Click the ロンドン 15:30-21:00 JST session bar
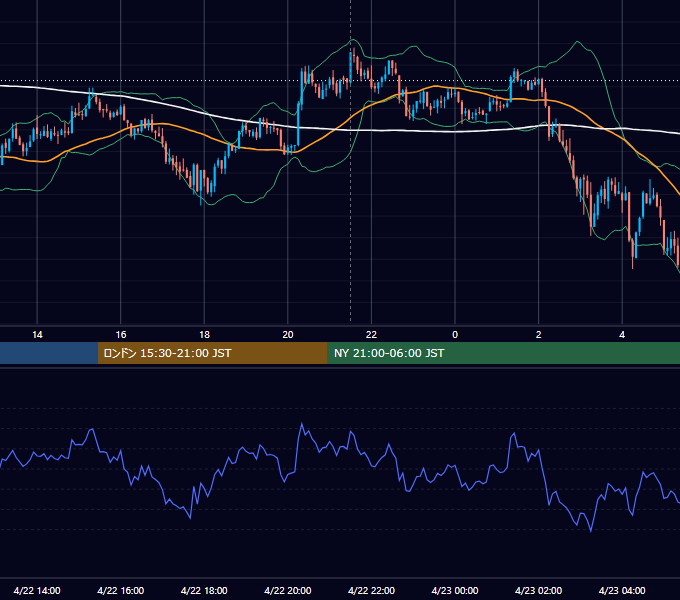 coord(212,353)
